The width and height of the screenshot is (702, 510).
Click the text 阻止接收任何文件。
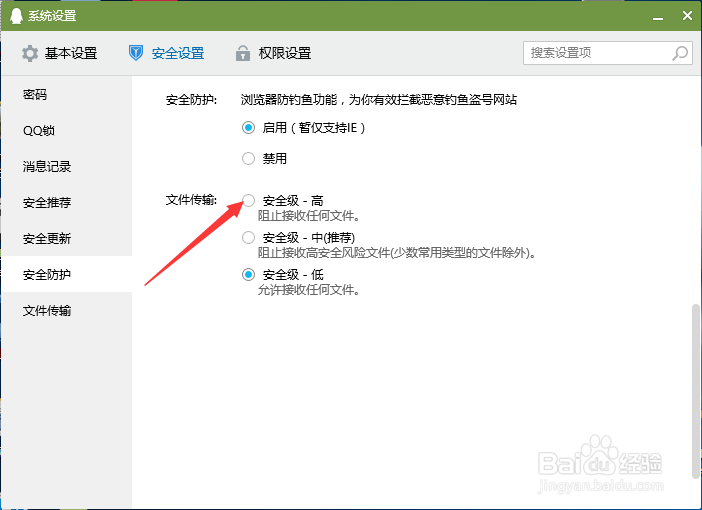pos(309,216)
